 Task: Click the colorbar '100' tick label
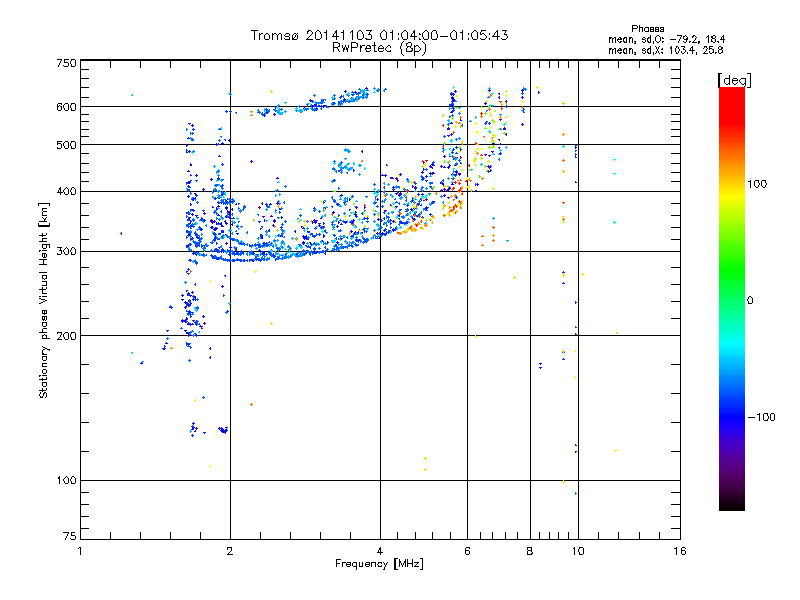[757, 184]
